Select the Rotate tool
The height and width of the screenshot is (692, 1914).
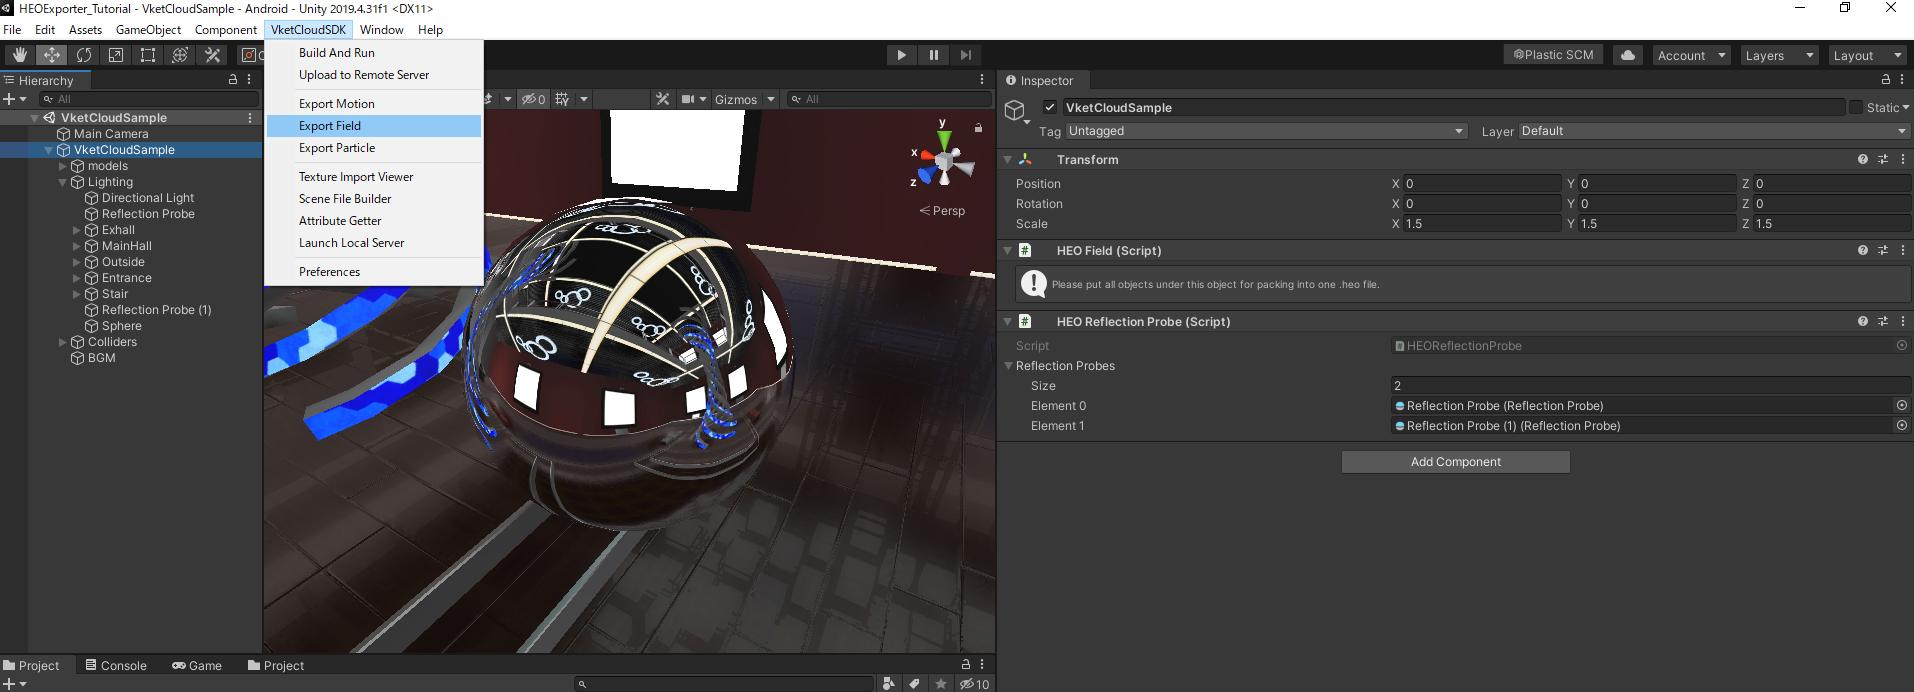(x=84, y=55)
